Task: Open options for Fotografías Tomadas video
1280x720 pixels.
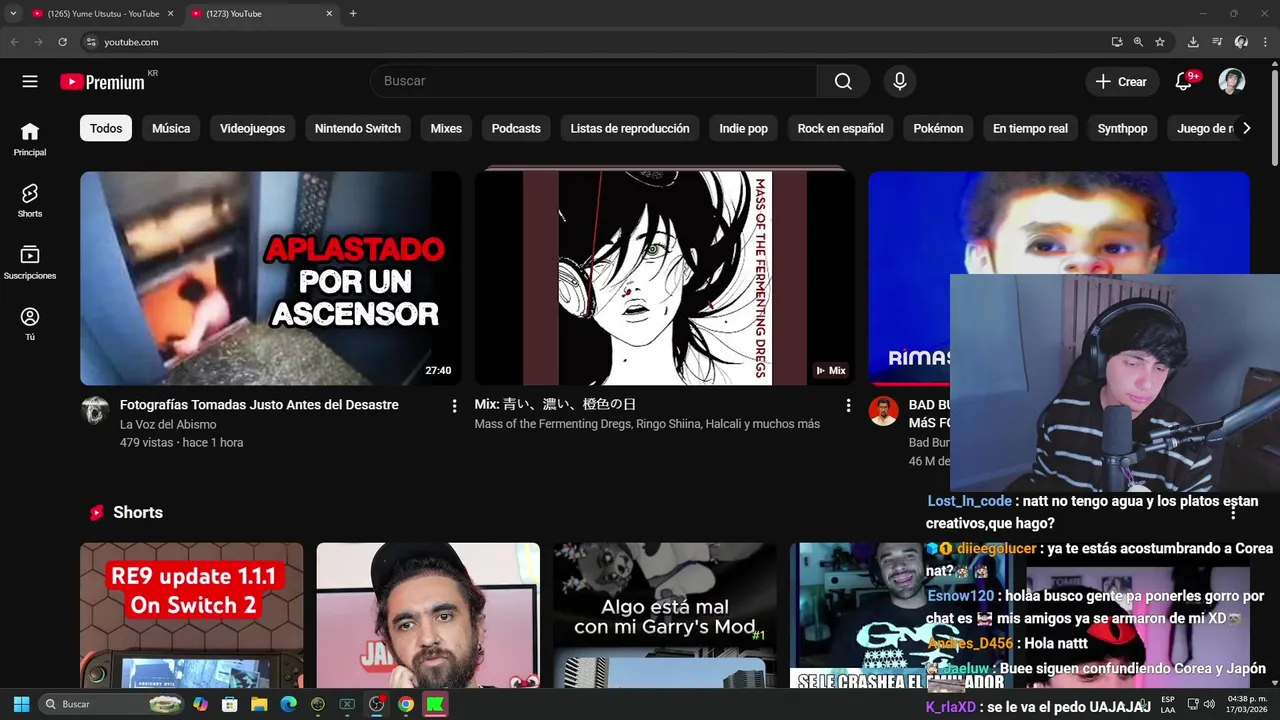Action: click(x=454, y=405)
